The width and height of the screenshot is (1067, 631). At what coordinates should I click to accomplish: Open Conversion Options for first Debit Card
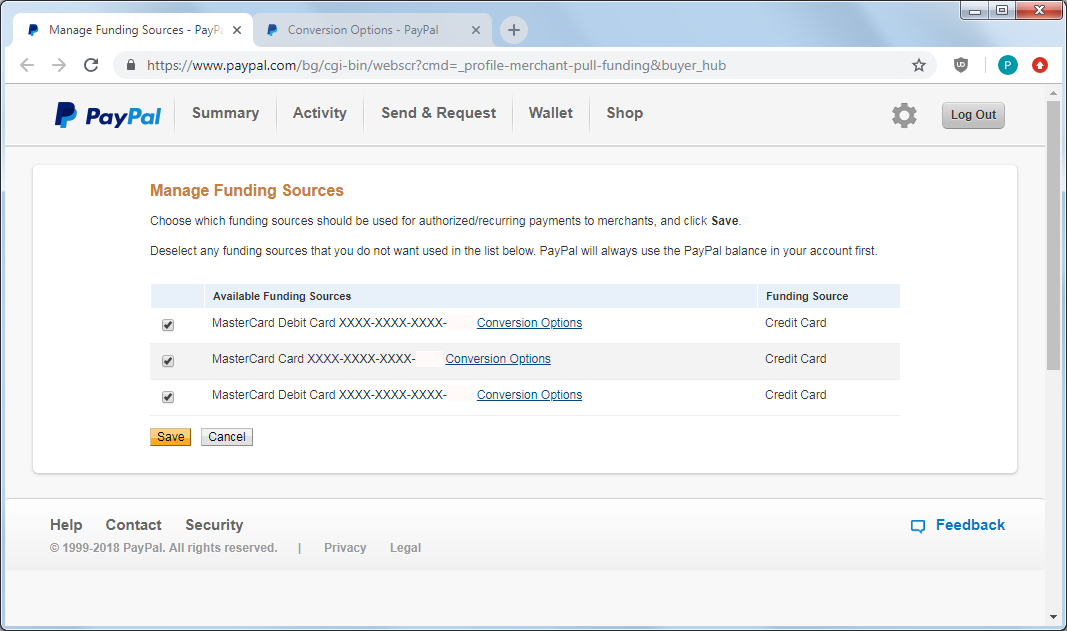point(529,323)
